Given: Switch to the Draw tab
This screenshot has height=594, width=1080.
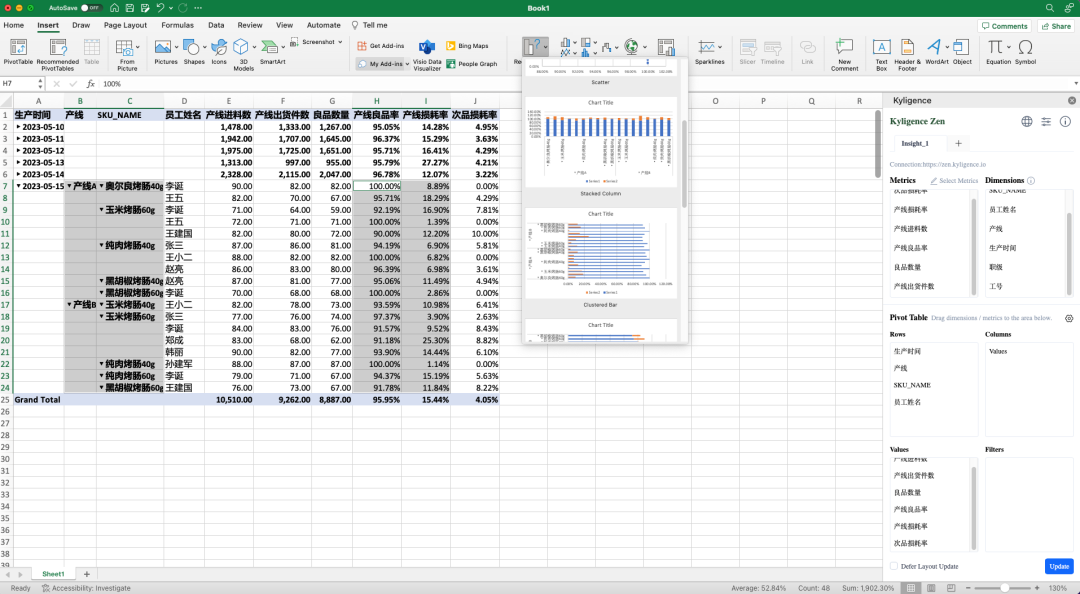Looking at the screenshot, I should click(81, 25).
